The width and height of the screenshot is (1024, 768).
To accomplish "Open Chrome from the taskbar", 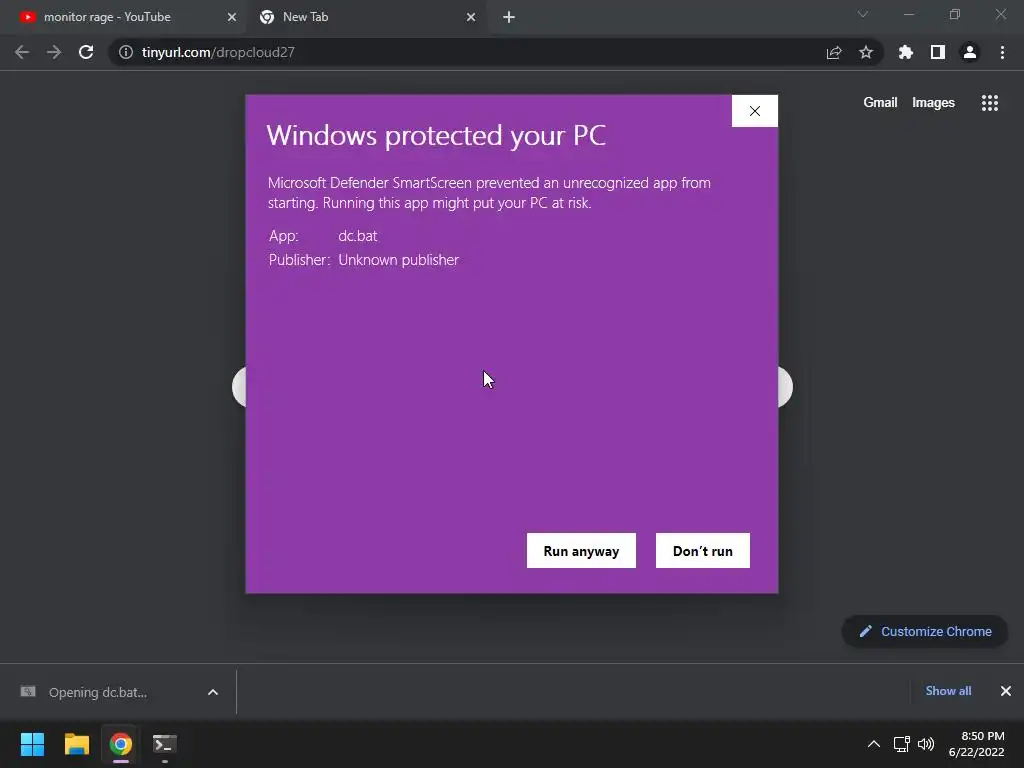I will click(x=121, y=744).
